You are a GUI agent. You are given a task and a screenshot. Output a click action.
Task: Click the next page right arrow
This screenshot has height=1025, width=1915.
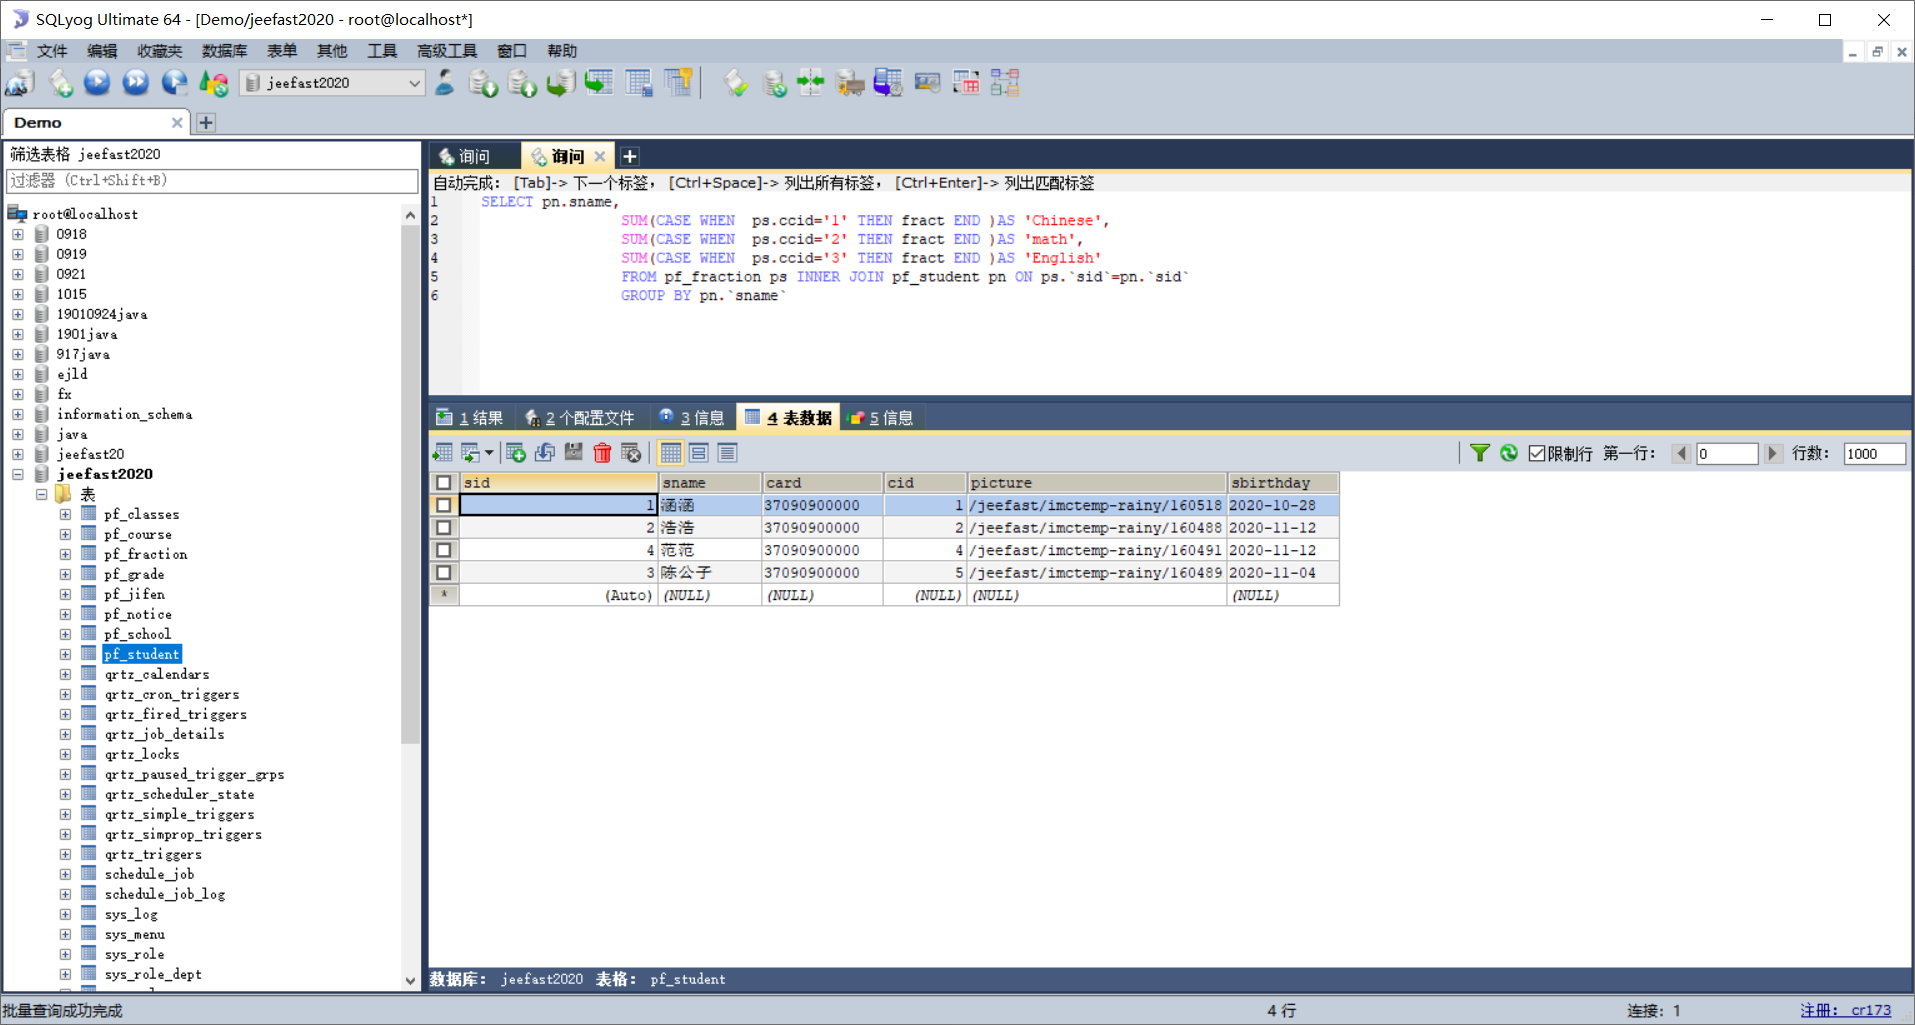click(1773, 453)
